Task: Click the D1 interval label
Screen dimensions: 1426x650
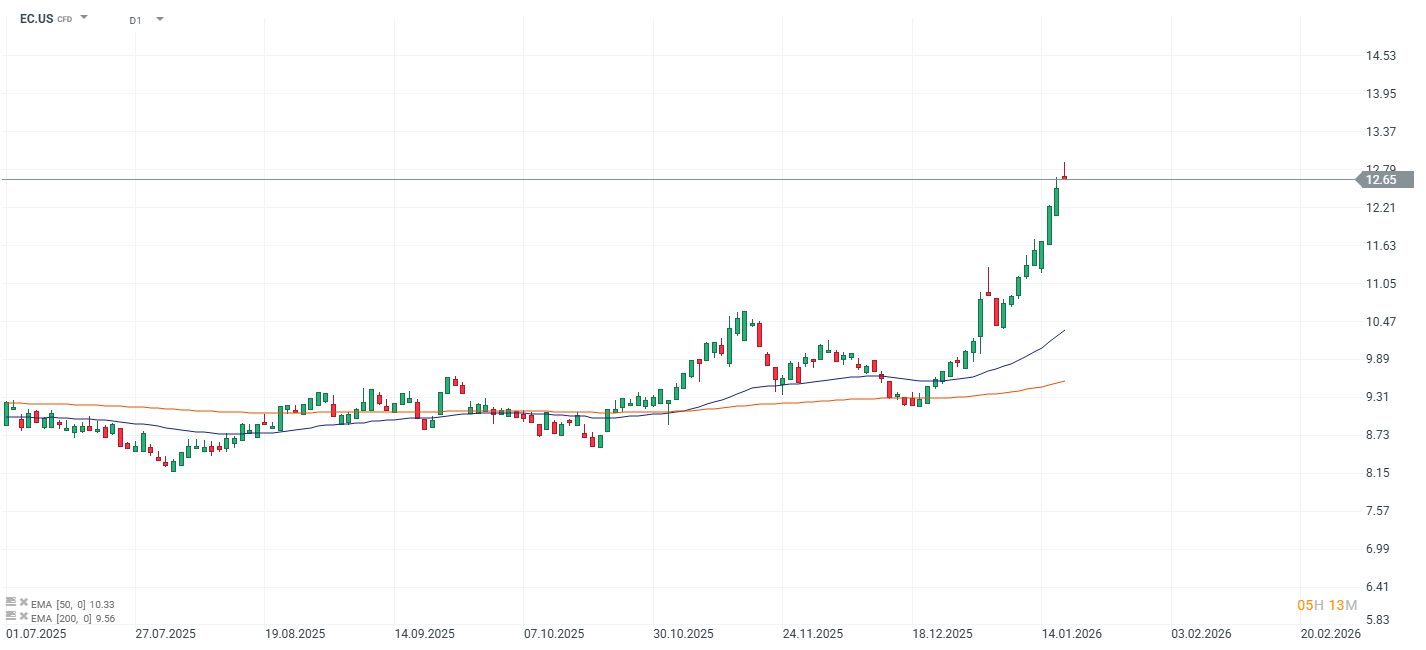Action: (x=135, y=20)
